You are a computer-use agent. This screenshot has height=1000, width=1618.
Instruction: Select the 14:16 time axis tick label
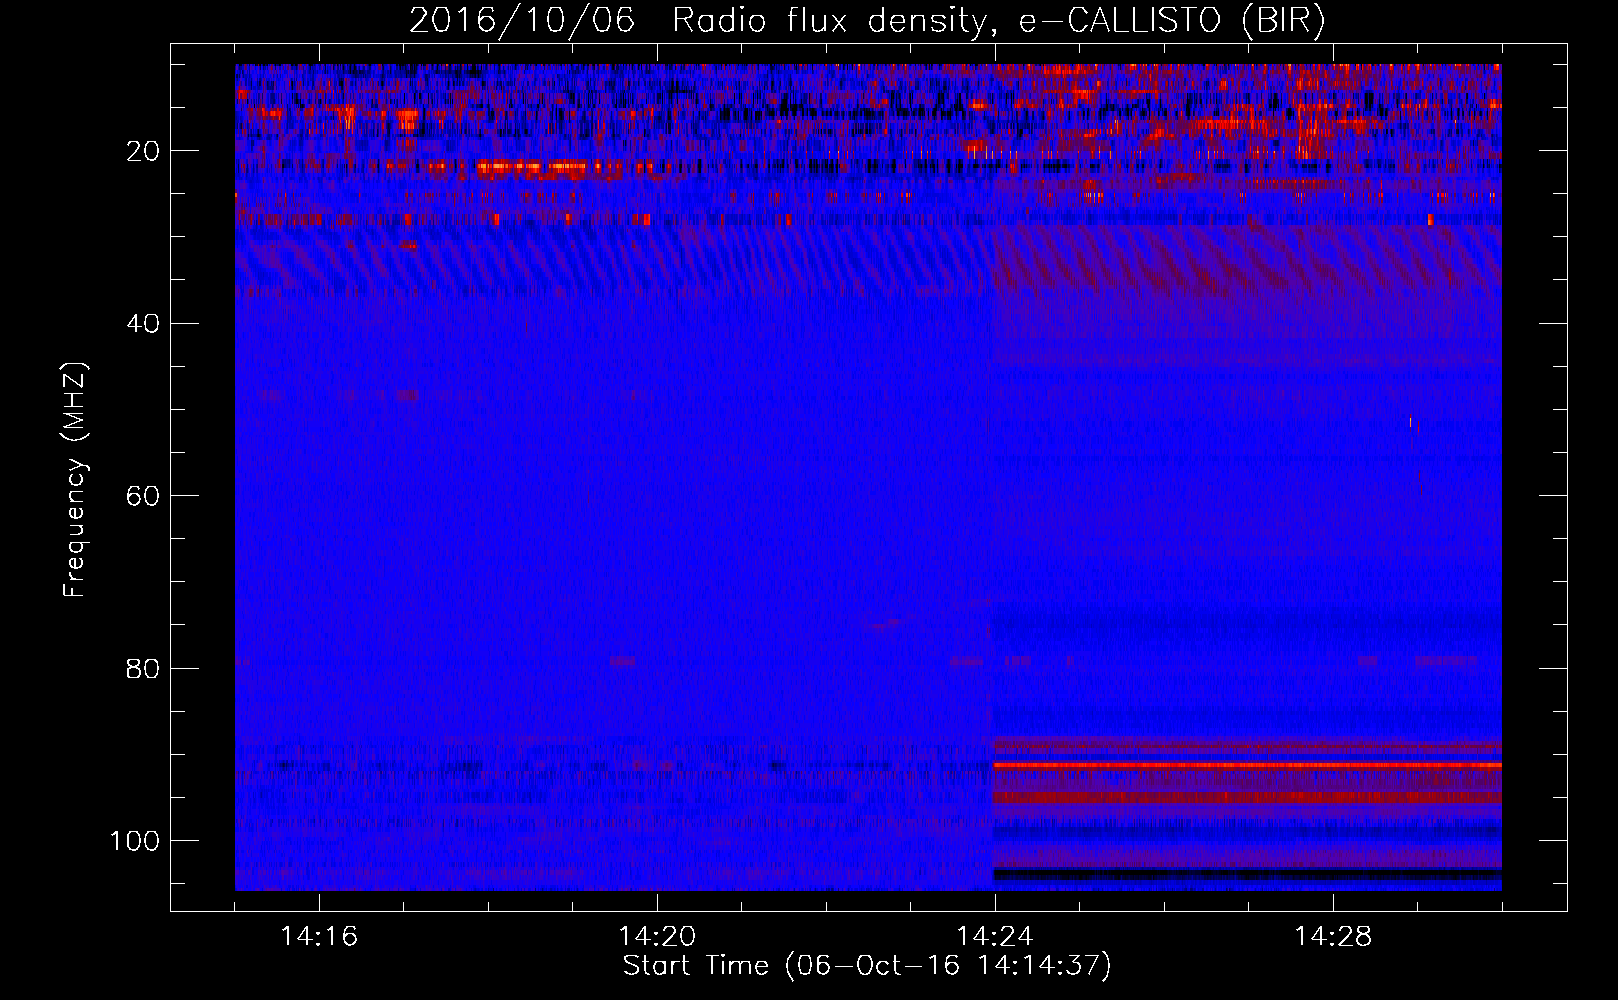(x=319, y=936)
